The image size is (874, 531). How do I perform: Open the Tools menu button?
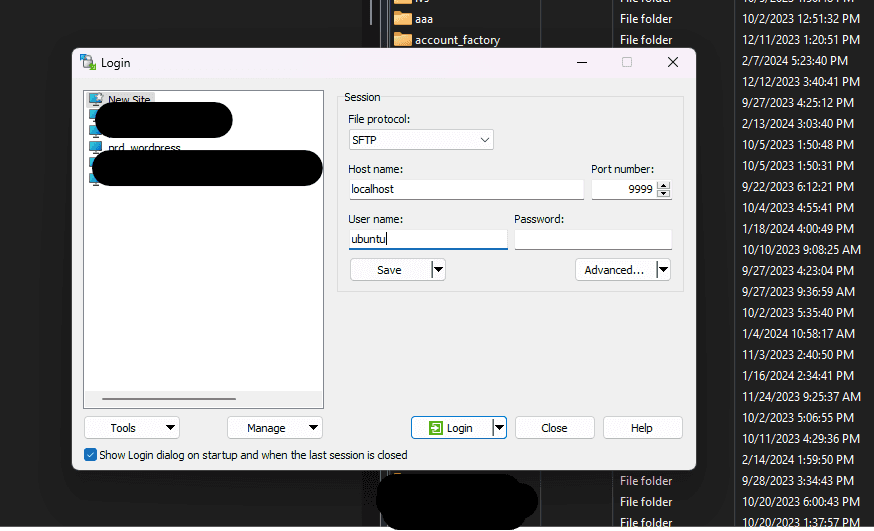pyautogui.click(x=131, y=428)
